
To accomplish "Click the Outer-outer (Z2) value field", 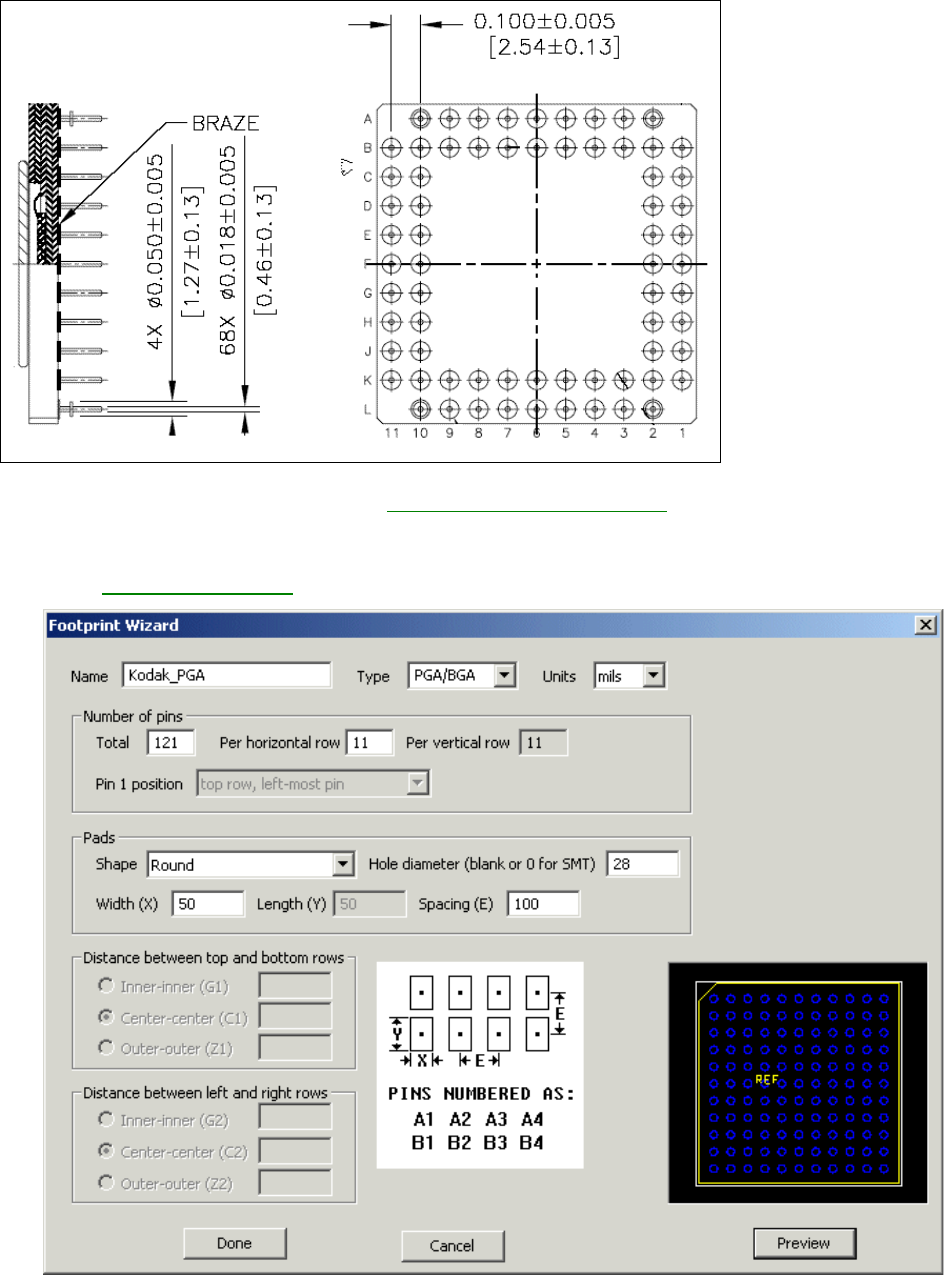I will [x=295, y=1182].
